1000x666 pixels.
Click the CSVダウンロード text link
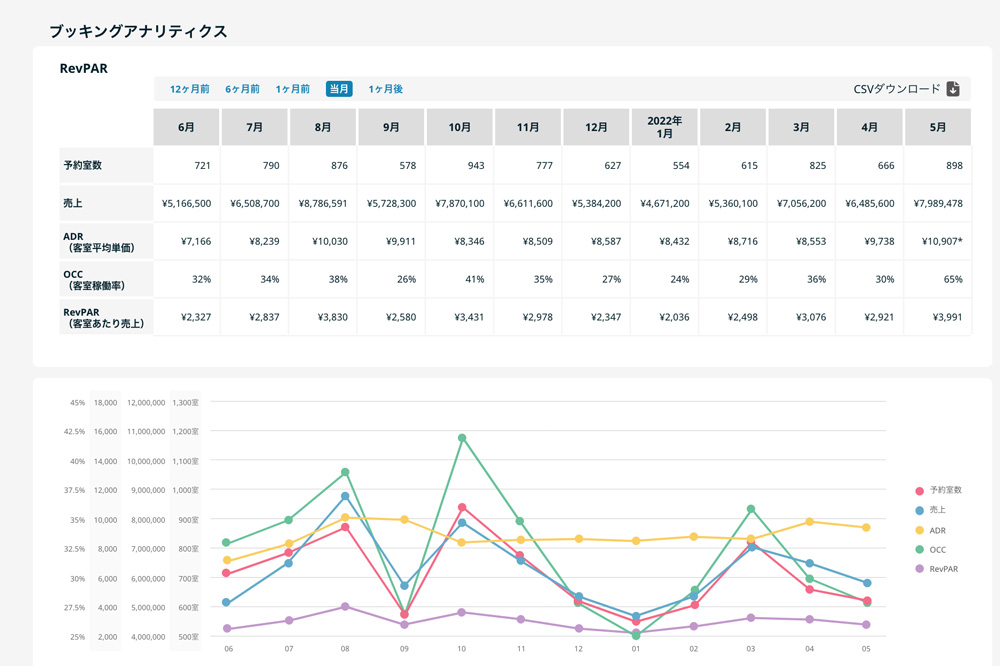tap(897, 89)
